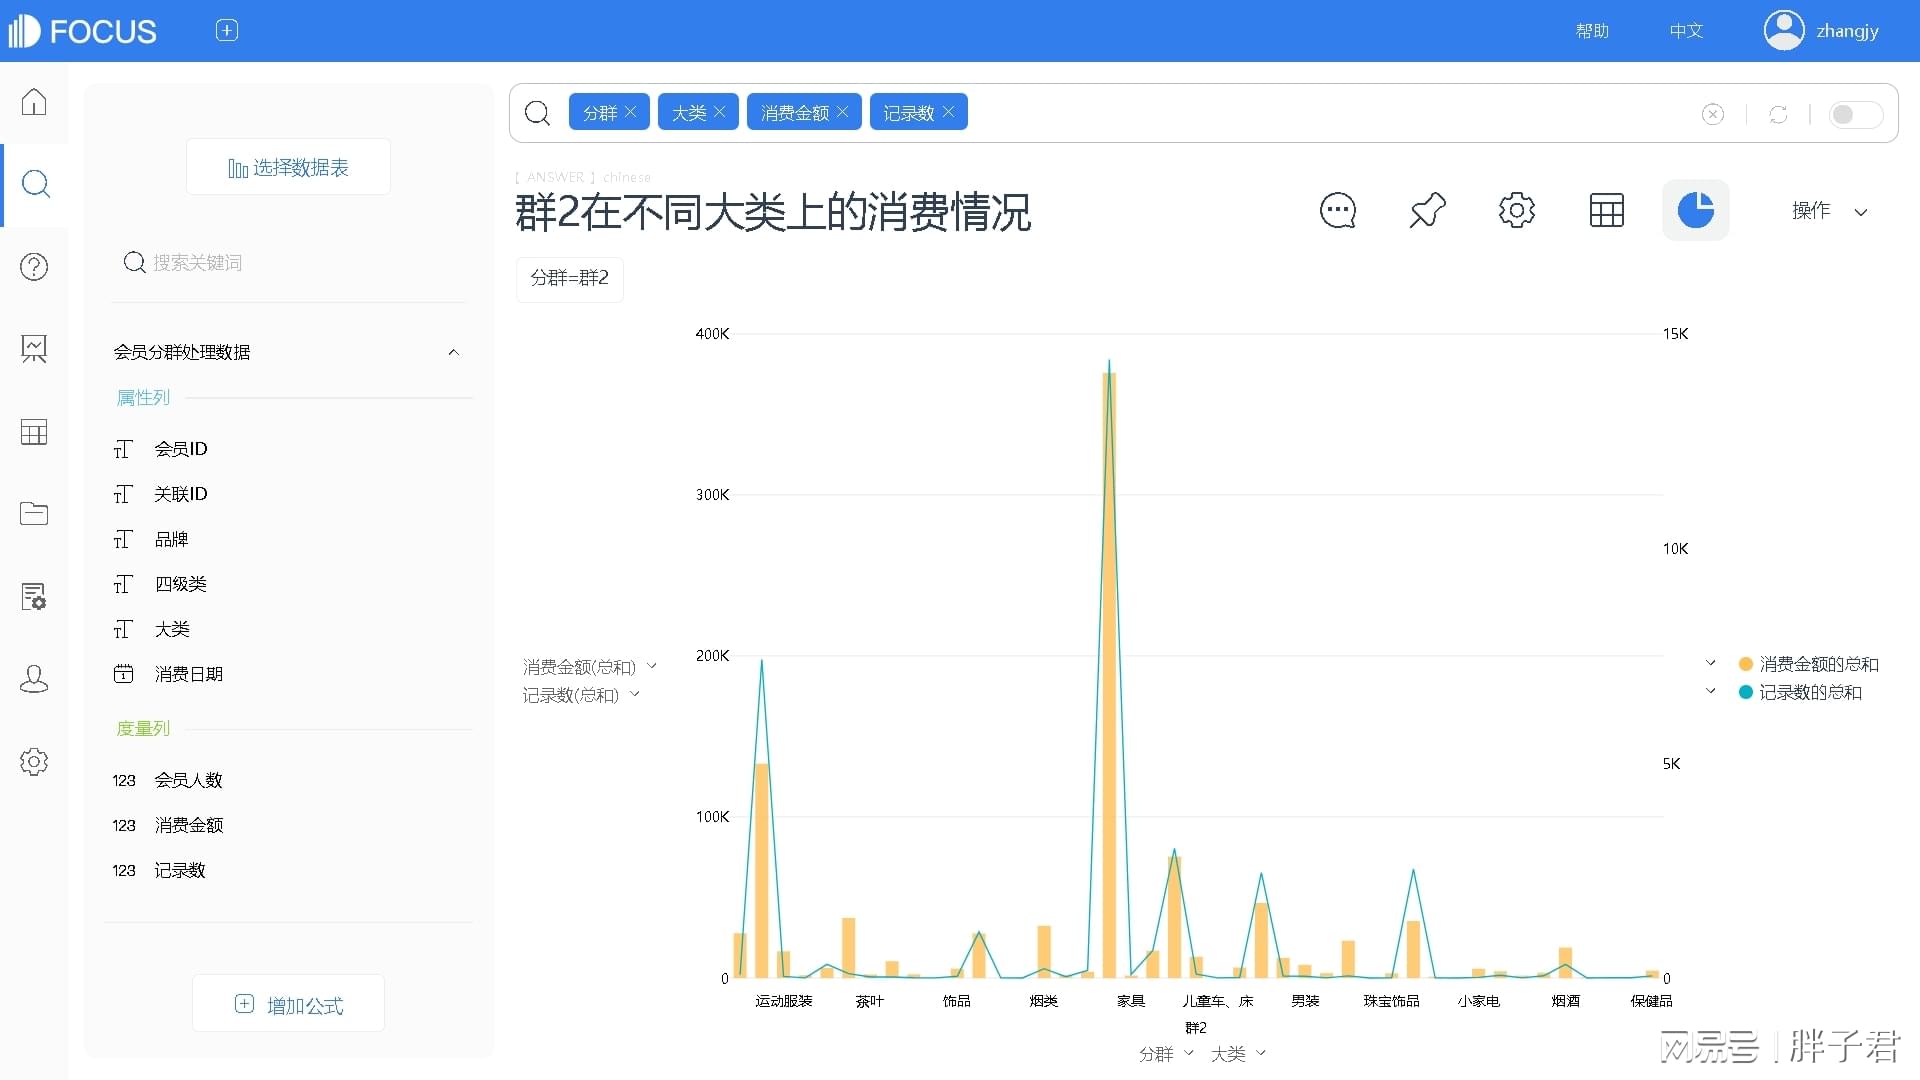Image resolution: width=1920 pixels, height=1080 pixels.
Task: Click the tallest 家具 bar in chart
Action: click(x=1109, y=675)
